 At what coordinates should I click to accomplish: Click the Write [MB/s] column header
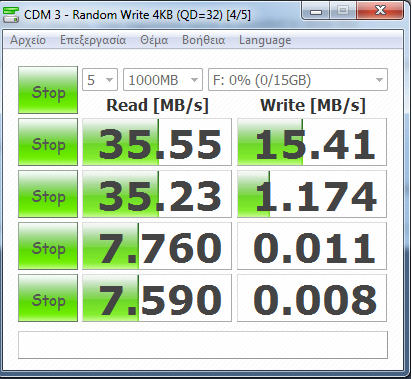313,105
